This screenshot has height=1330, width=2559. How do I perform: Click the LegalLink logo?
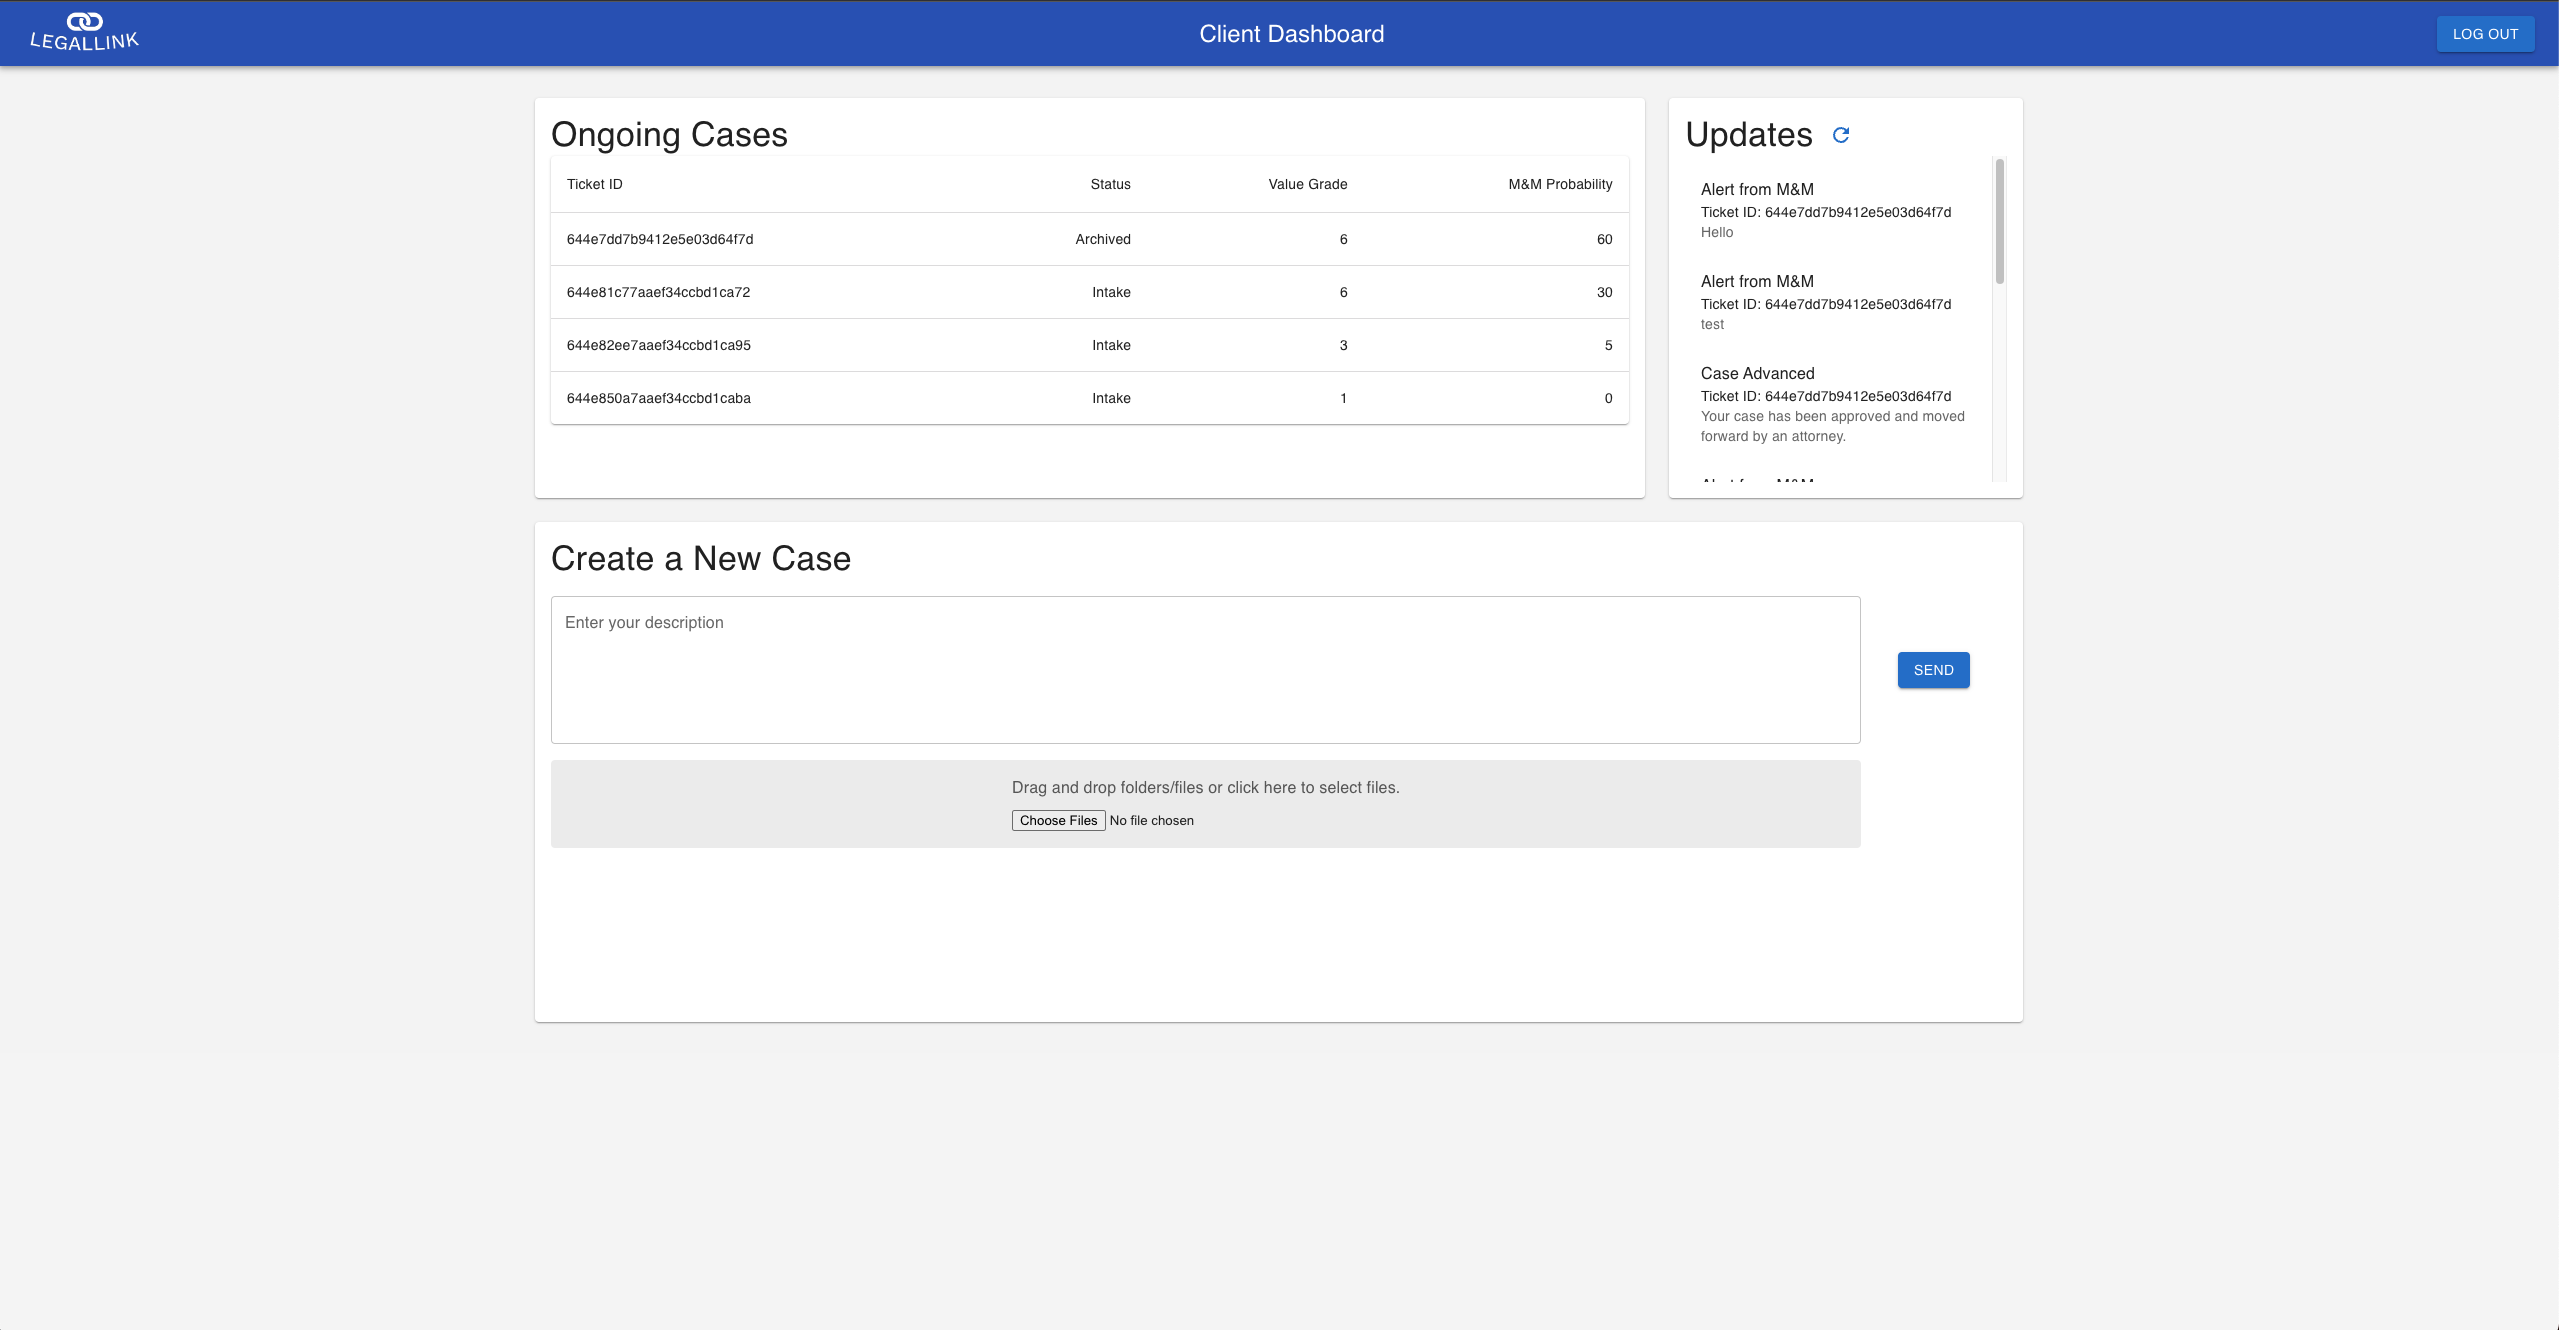click(84, 32)
